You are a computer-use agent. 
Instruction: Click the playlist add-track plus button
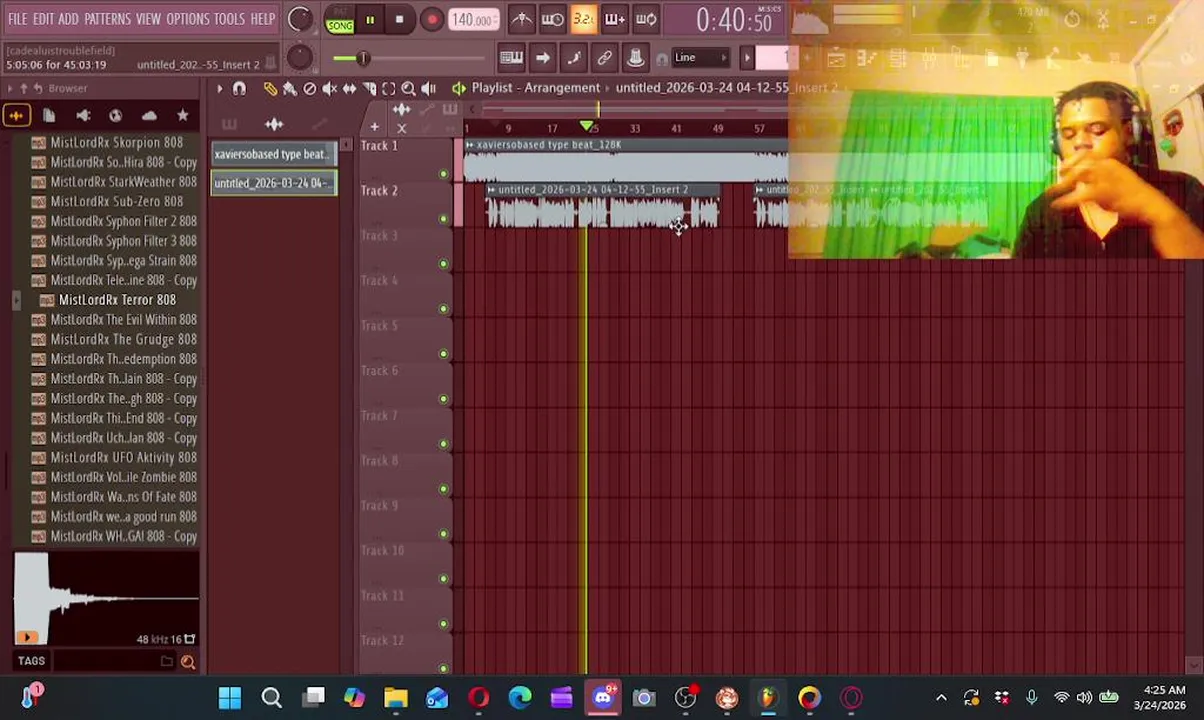tap(374, 127)
